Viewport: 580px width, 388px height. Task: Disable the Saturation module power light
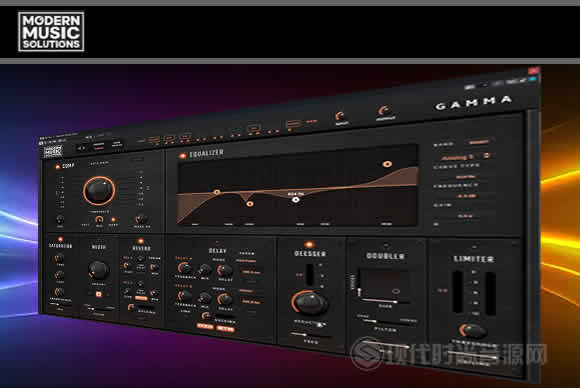[x=61, y=240]
